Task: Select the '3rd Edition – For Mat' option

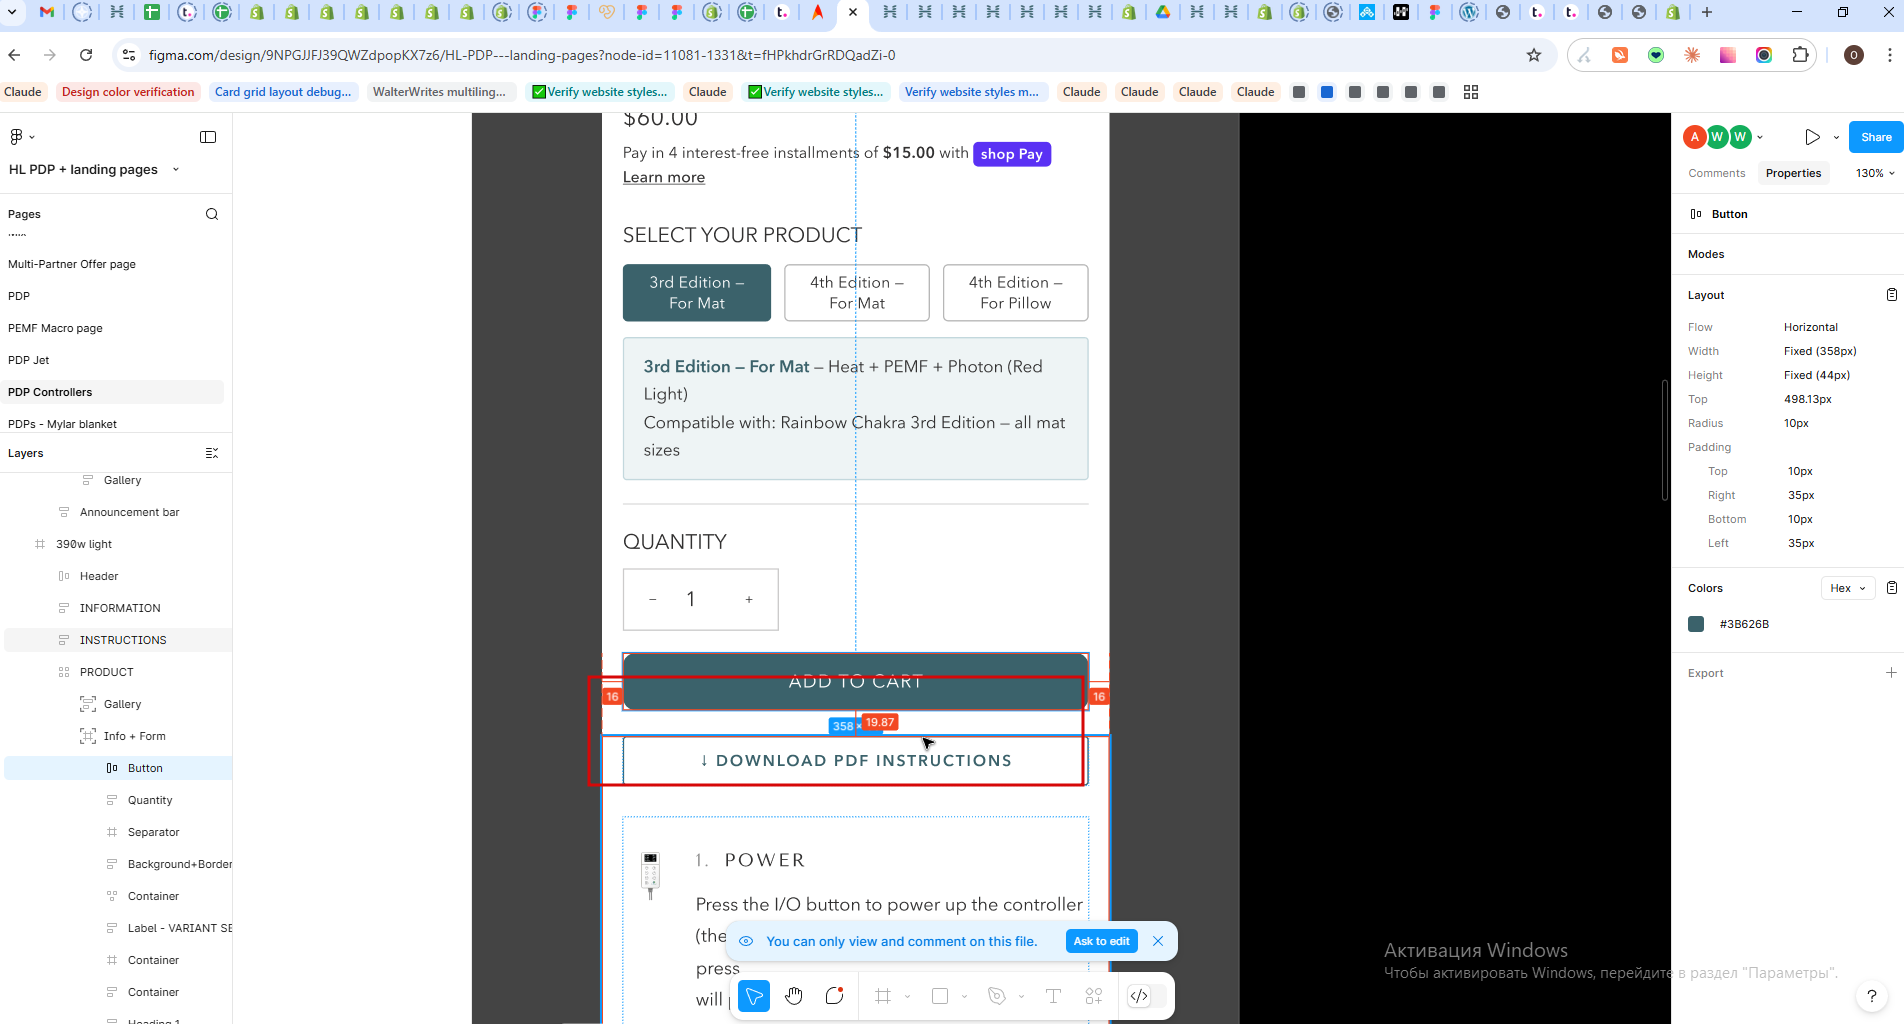Action: point(697,293)
